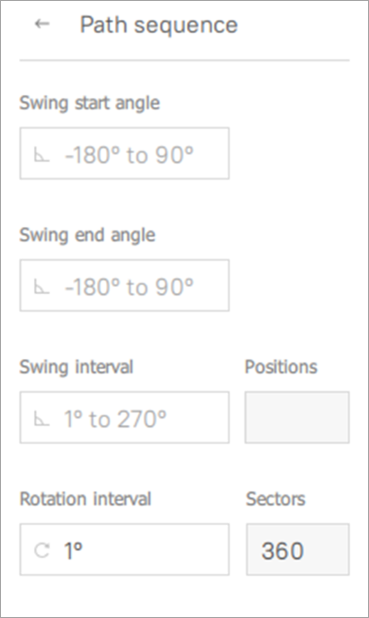Click the rotation icon in Rotation interval field
Viewport: 369px width, 618px height.
click(x=42, y=550)
